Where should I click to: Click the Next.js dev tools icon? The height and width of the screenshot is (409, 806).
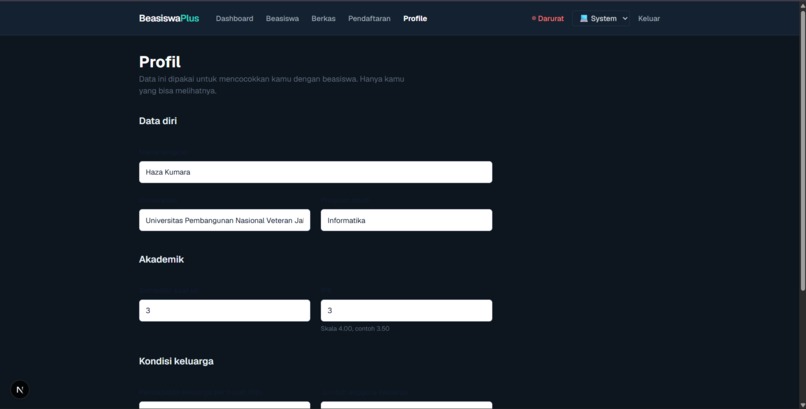pyautogui.click(x=20, y=389)
